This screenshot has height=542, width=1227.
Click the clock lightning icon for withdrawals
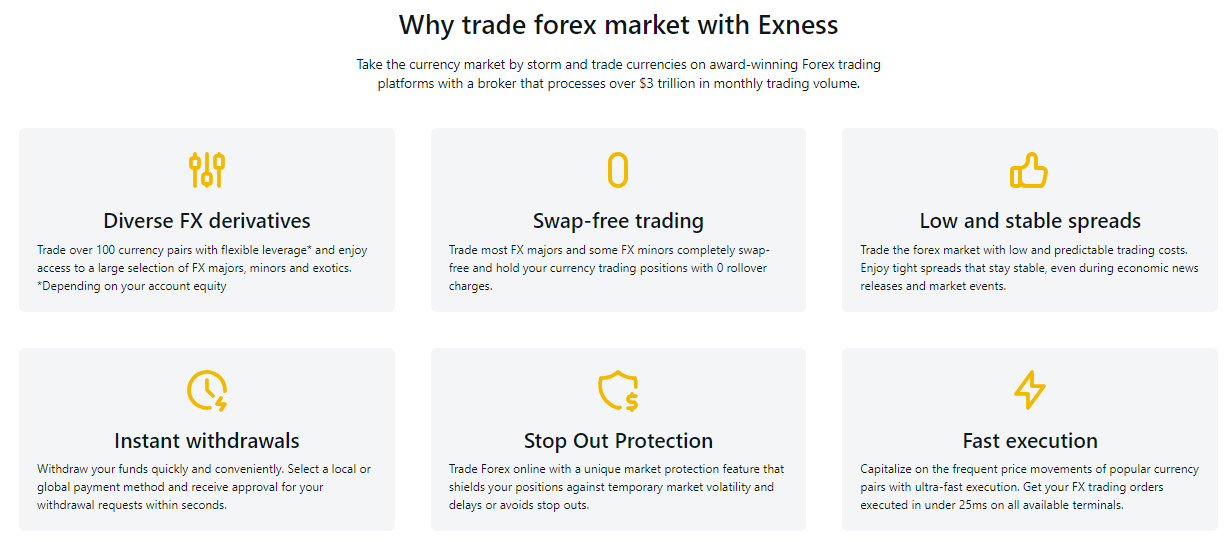(207, 390)
